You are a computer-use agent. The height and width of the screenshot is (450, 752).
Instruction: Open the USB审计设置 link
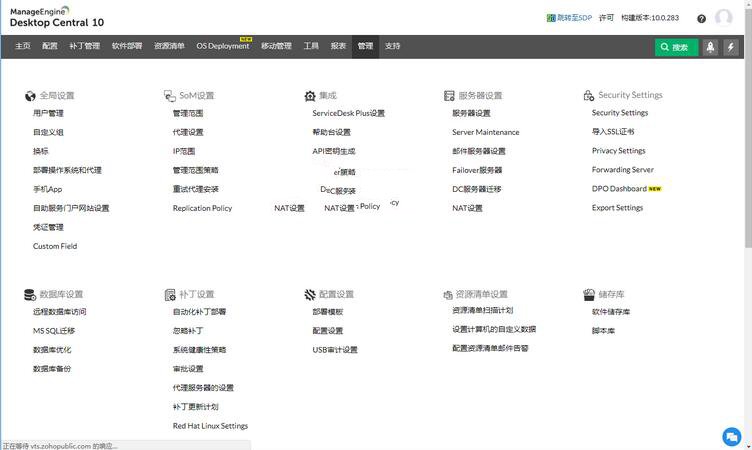pos(335,350)
